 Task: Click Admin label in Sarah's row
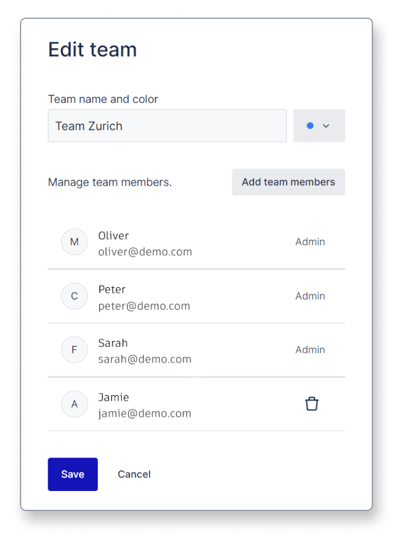[x=310, y=350]
